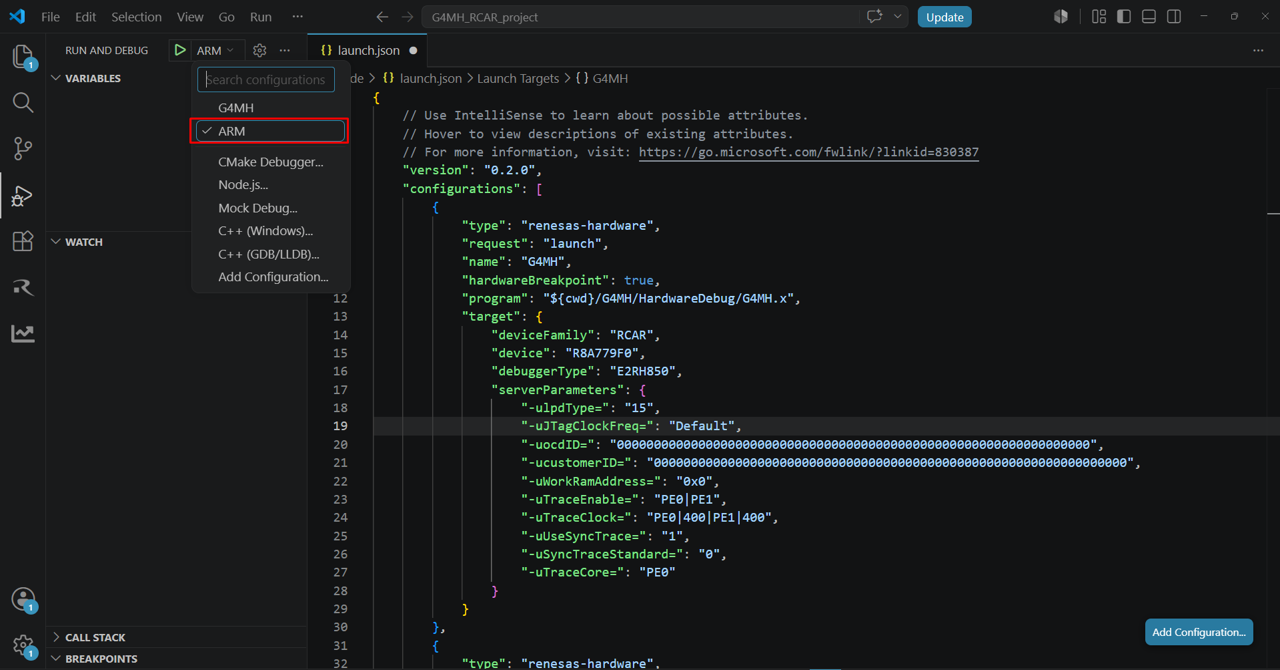
Task: Open editor more actions ellipsis
Action: [1258, 50]
